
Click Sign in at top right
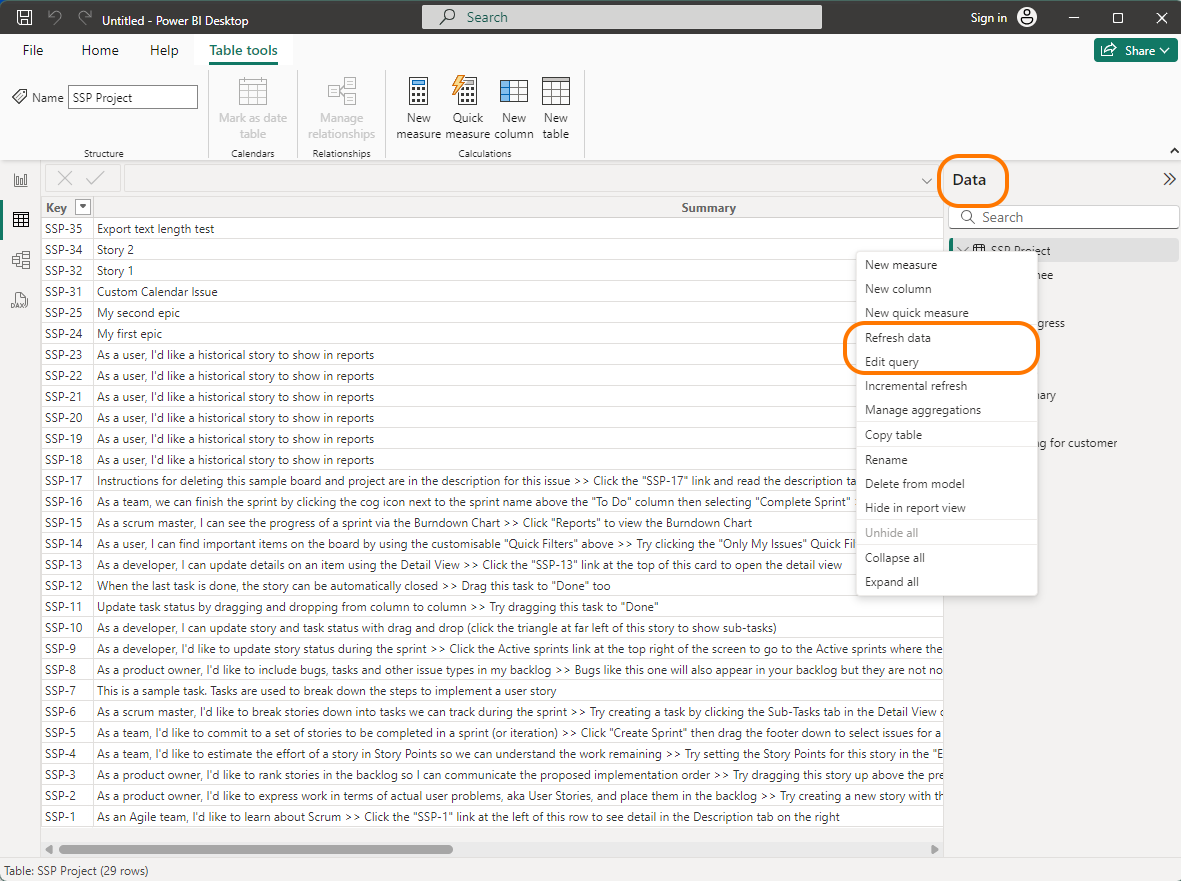[988, 18]
